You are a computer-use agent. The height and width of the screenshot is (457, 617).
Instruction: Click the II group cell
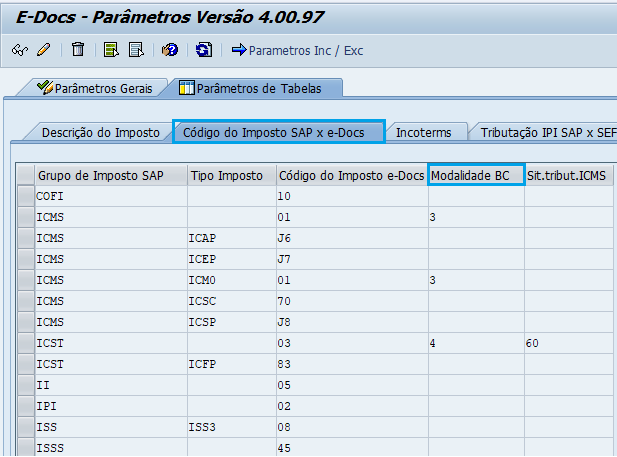[x=111, y=385]
